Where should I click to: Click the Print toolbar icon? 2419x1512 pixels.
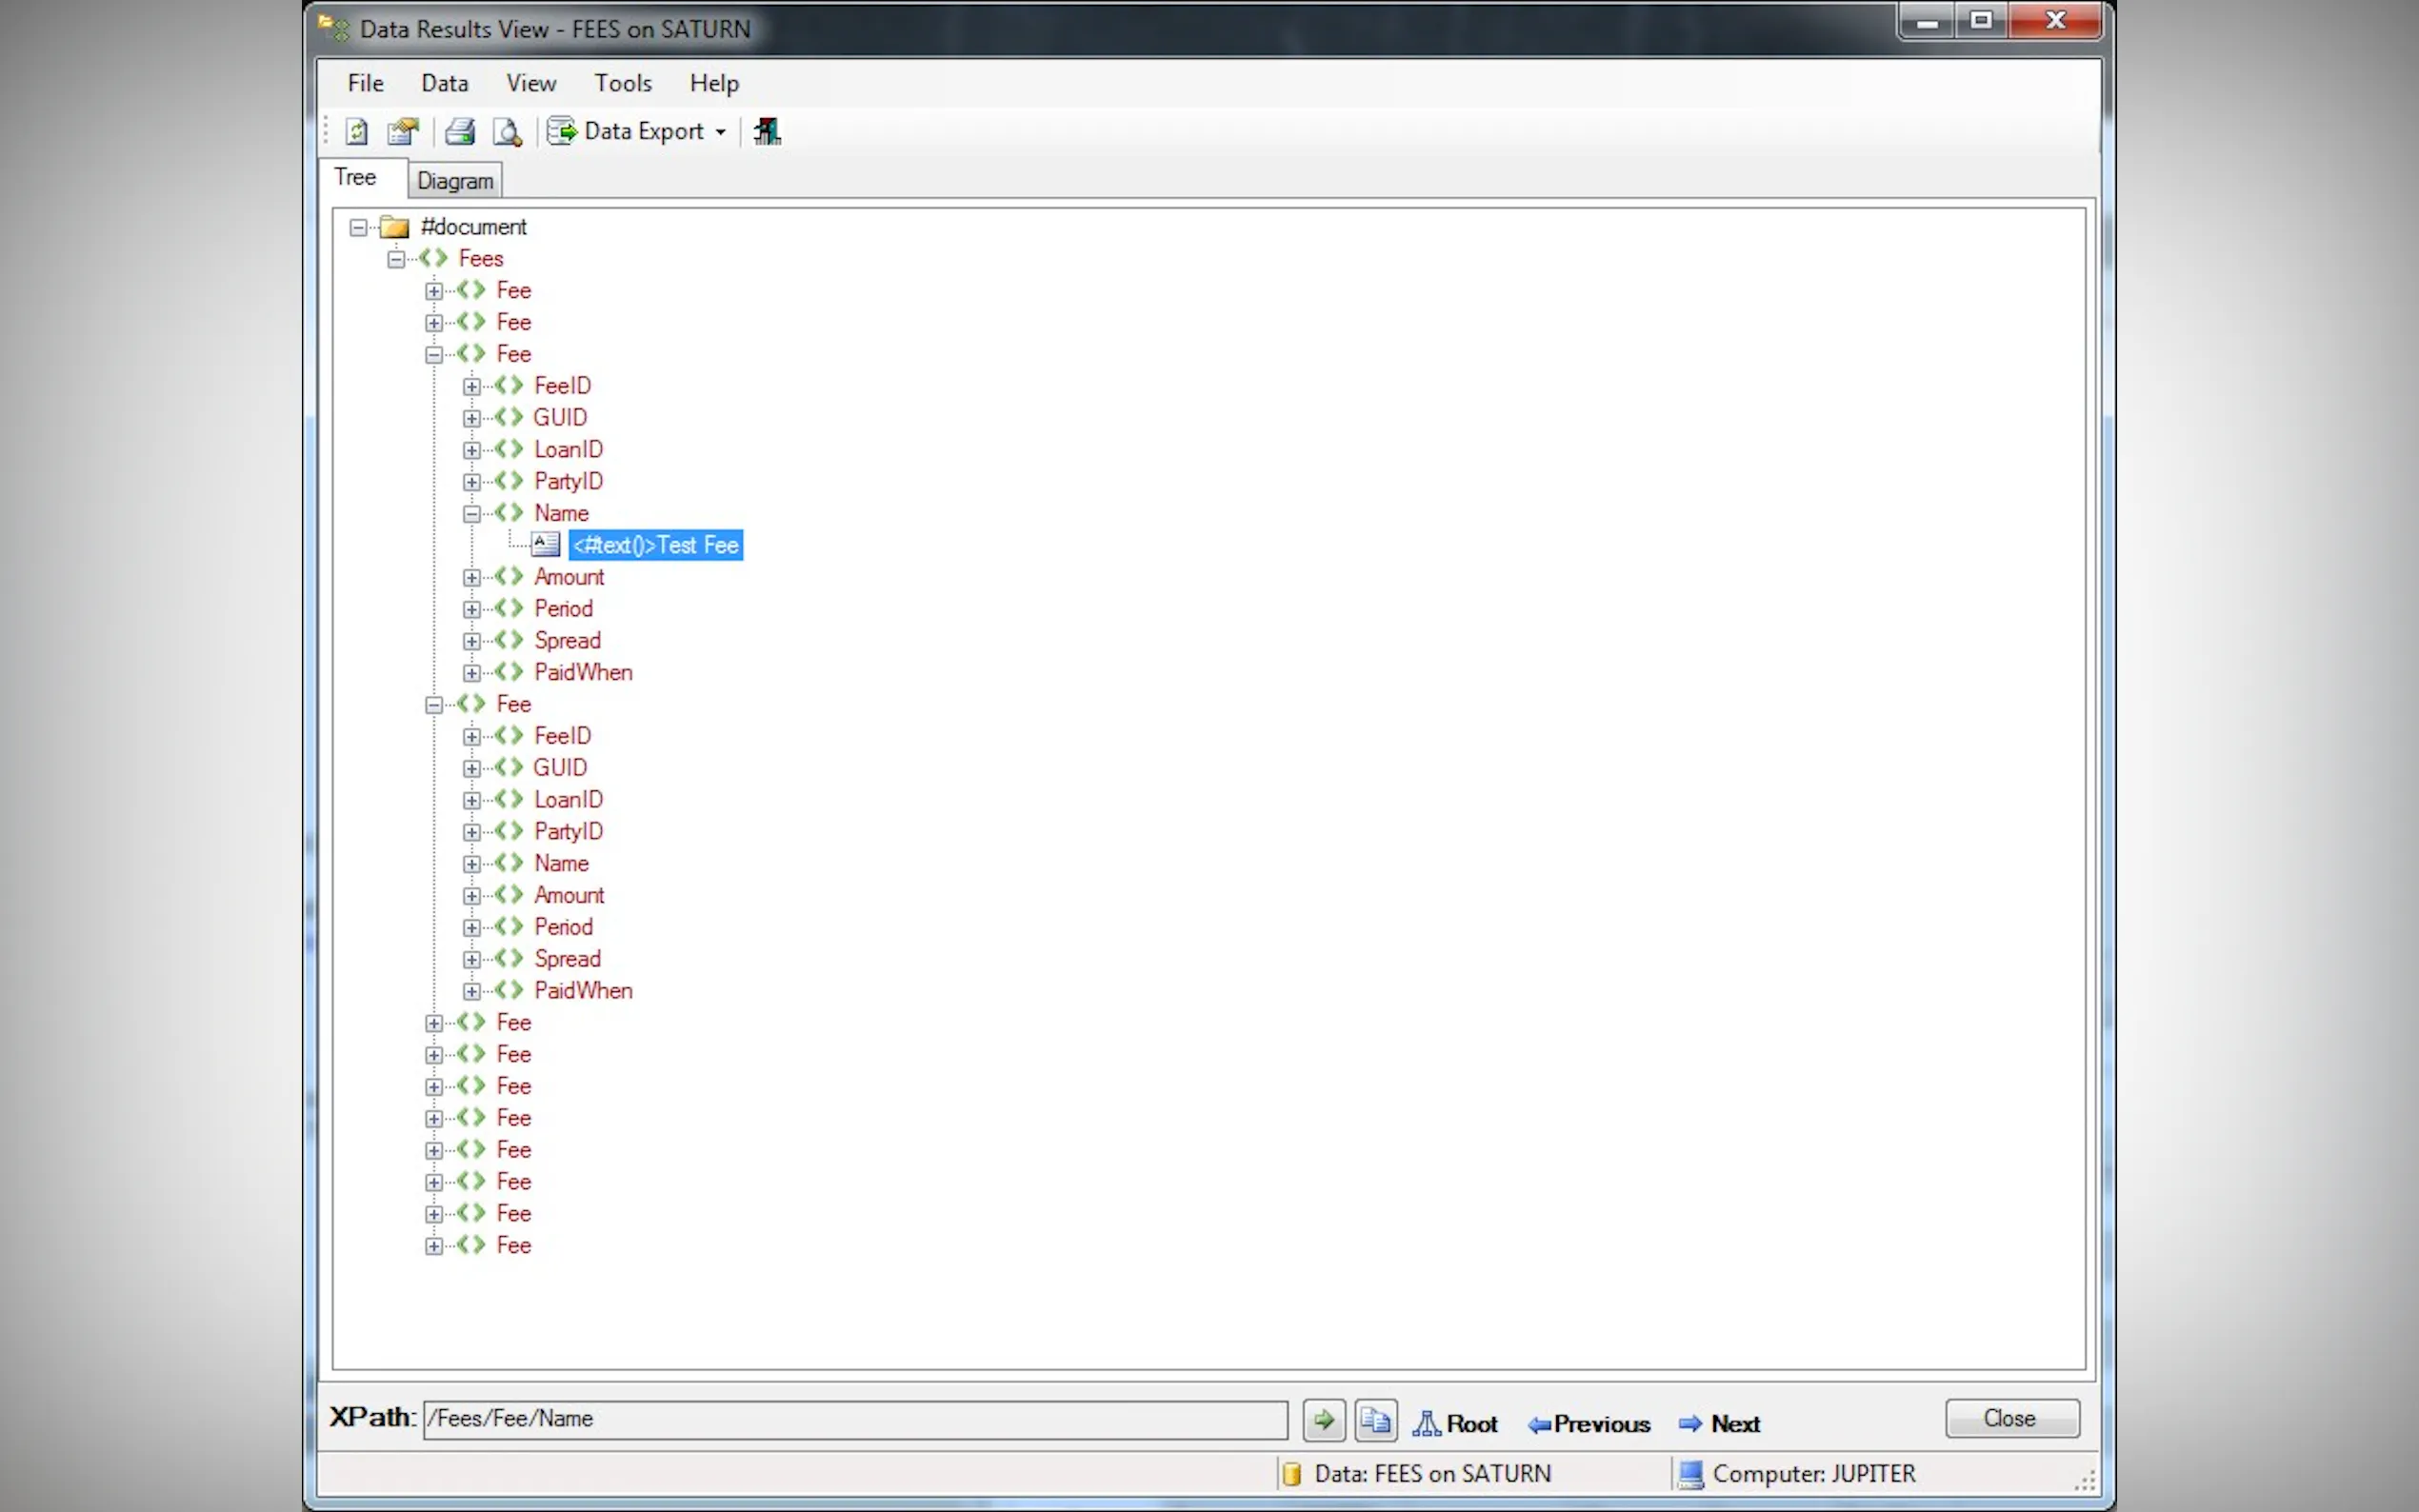click(x=459, y=131)
